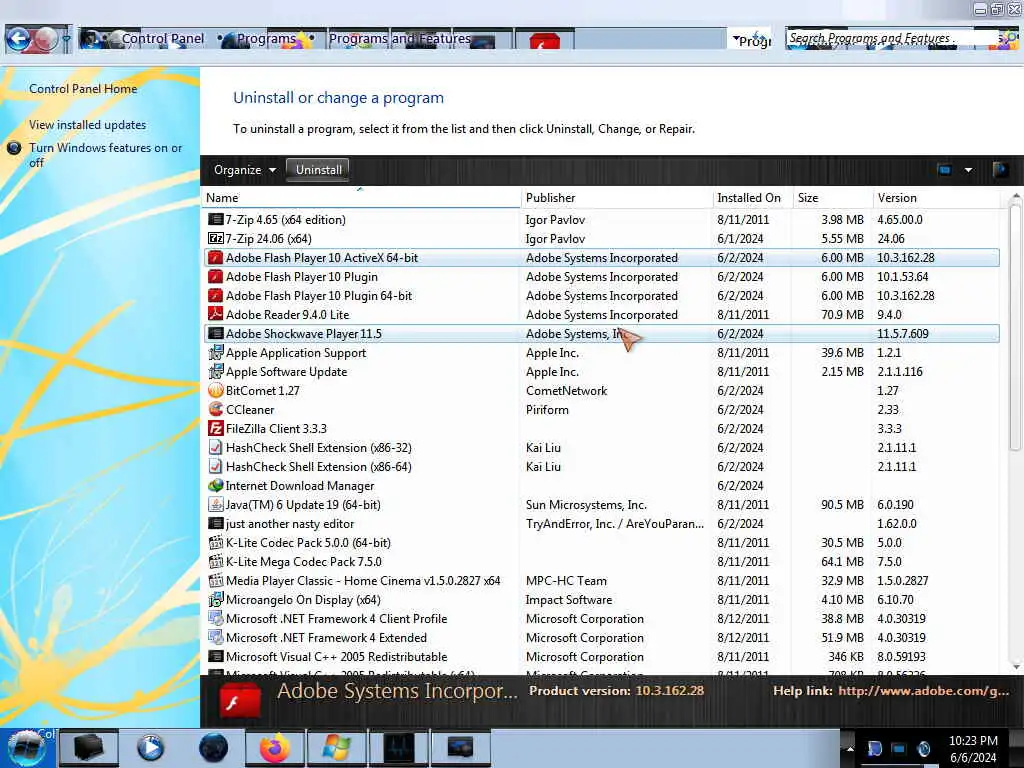The width and height of the screenshot is (1024, 768).
Task: Open View installed updates link
Action: (x=88, y=125)
